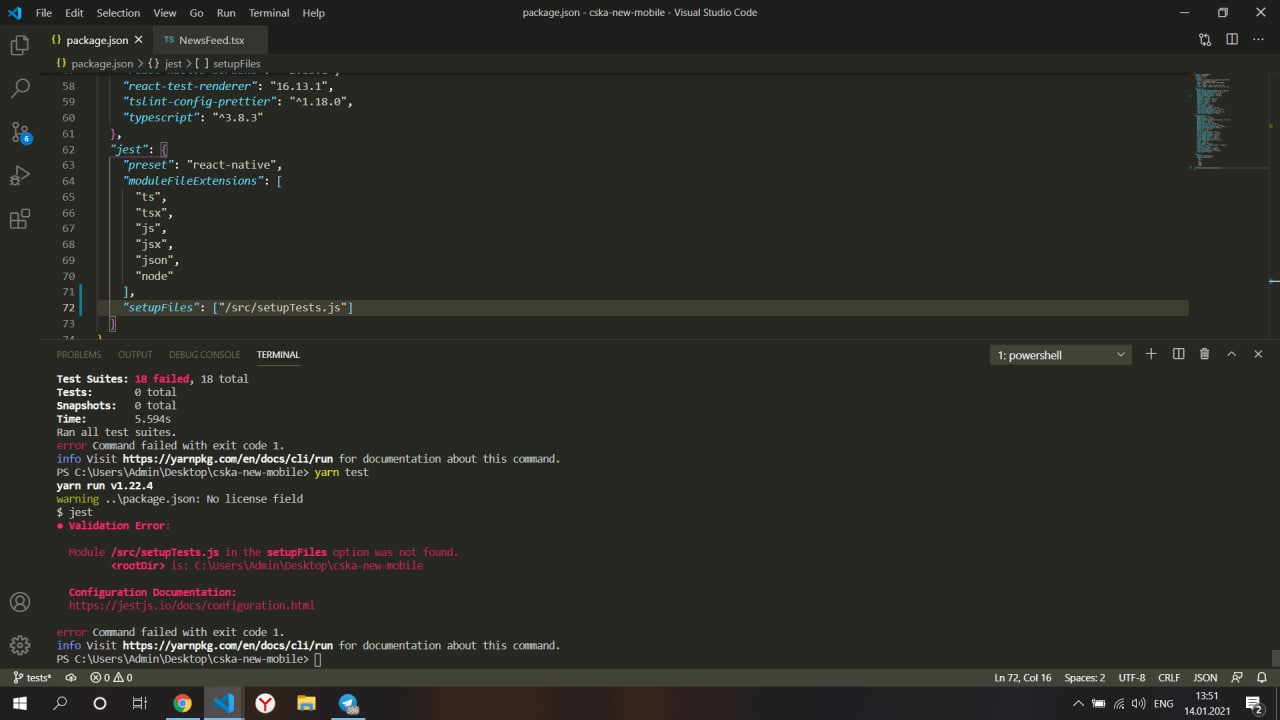Click the synchronize changes cloud icon
The height and width of the screenshot is (720, 1280).
(x=71, y=677)
